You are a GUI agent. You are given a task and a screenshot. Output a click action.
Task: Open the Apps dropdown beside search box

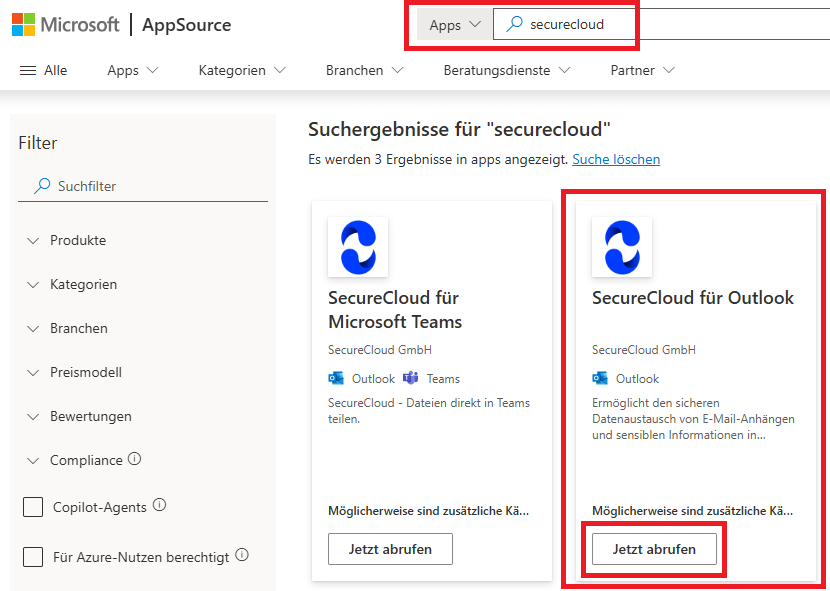pos(455,25)
